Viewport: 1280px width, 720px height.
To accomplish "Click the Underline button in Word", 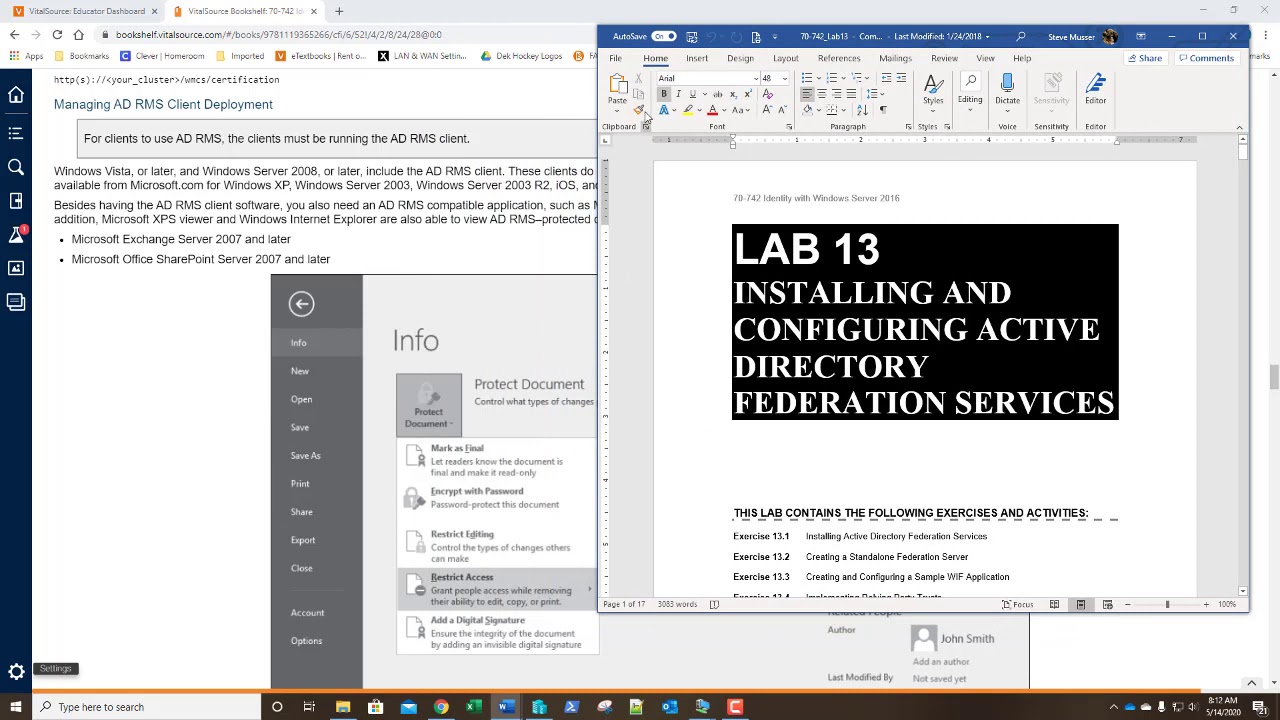I will click(691, 94).
